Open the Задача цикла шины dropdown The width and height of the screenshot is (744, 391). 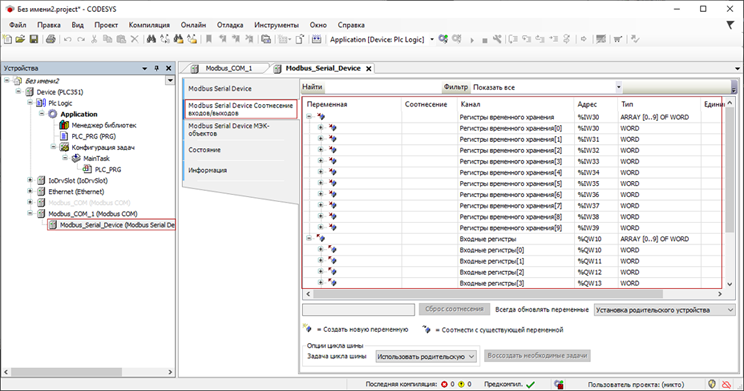tap(426, 356)
